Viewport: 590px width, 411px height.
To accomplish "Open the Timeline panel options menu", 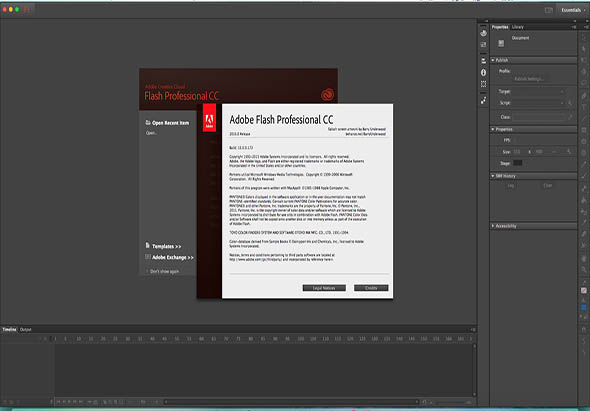I will pos(473,330).
